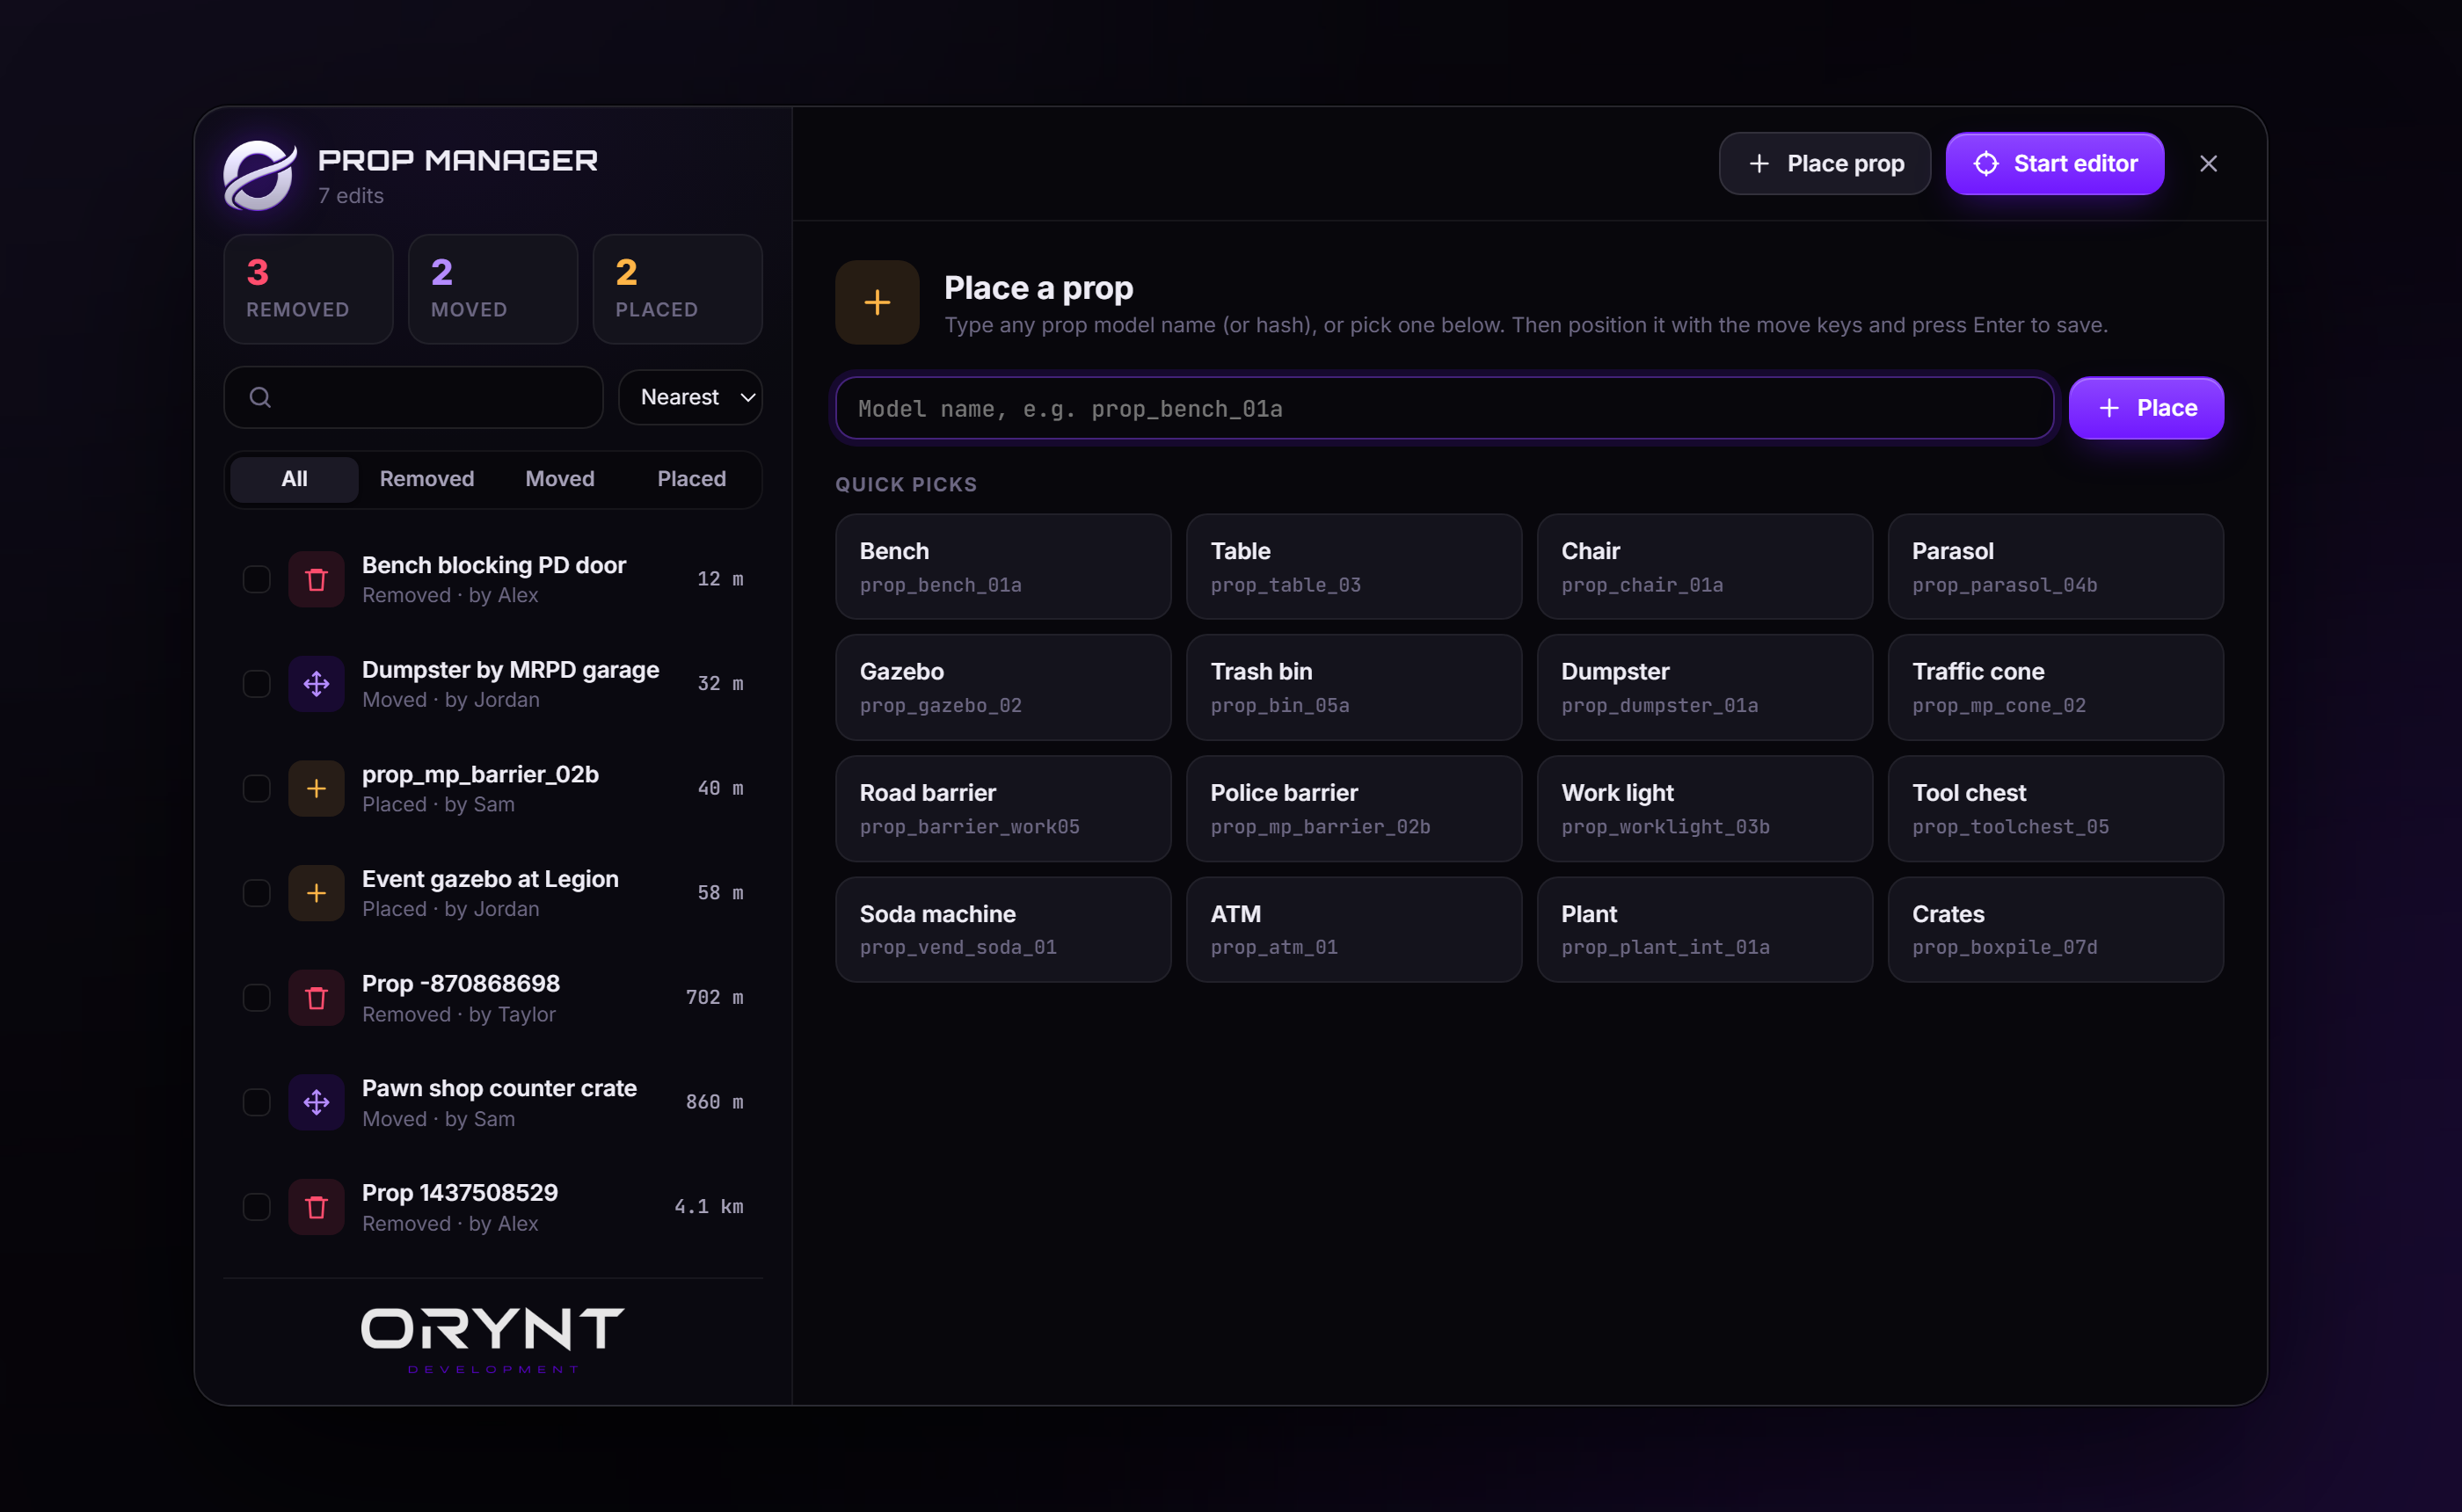Screen dimensions: 2462x1512
Task: Click the search magnifier icon
Action: click(260, 397)
